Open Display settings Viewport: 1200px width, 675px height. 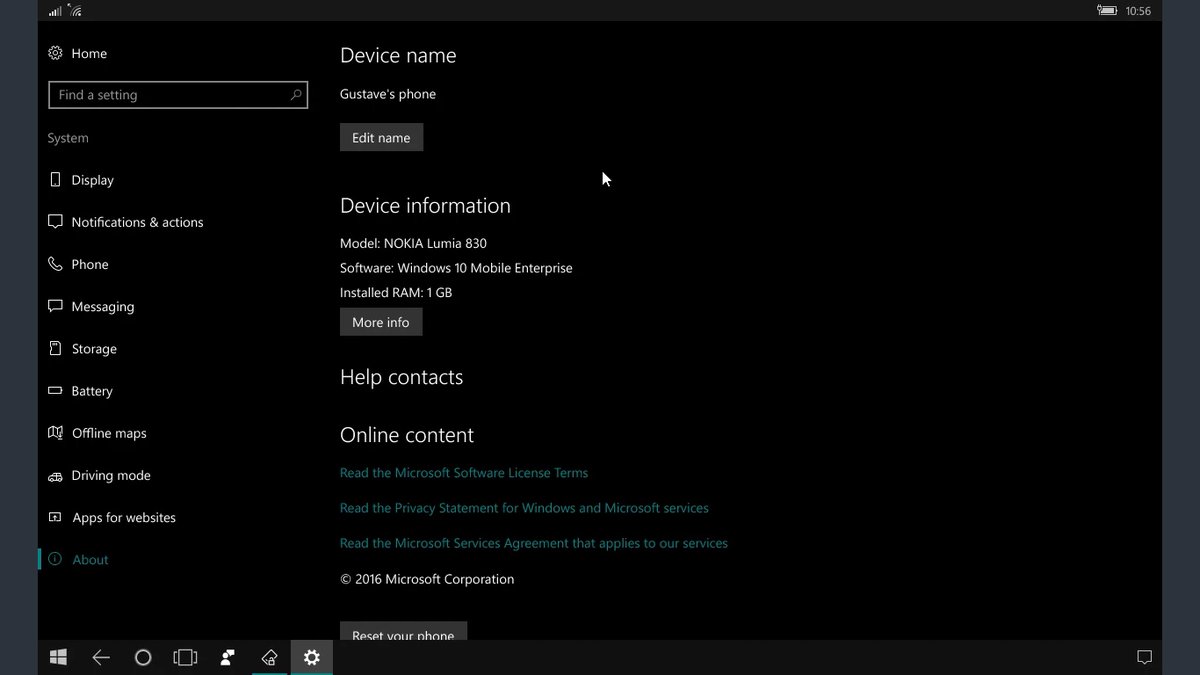(92, 180)
